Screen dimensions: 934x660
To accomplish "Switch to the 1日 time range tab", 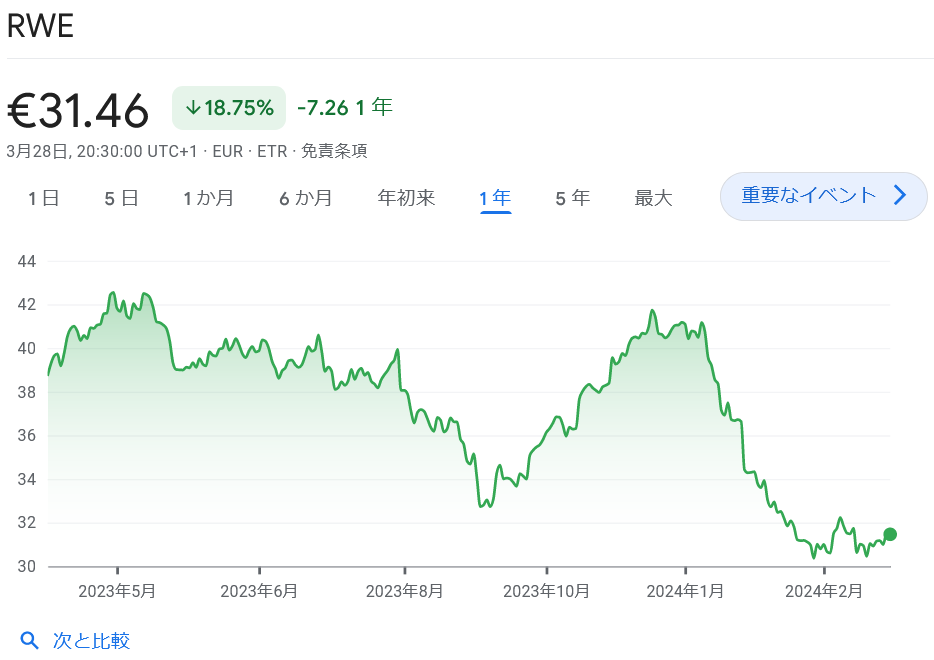I will tap(44, 197).
